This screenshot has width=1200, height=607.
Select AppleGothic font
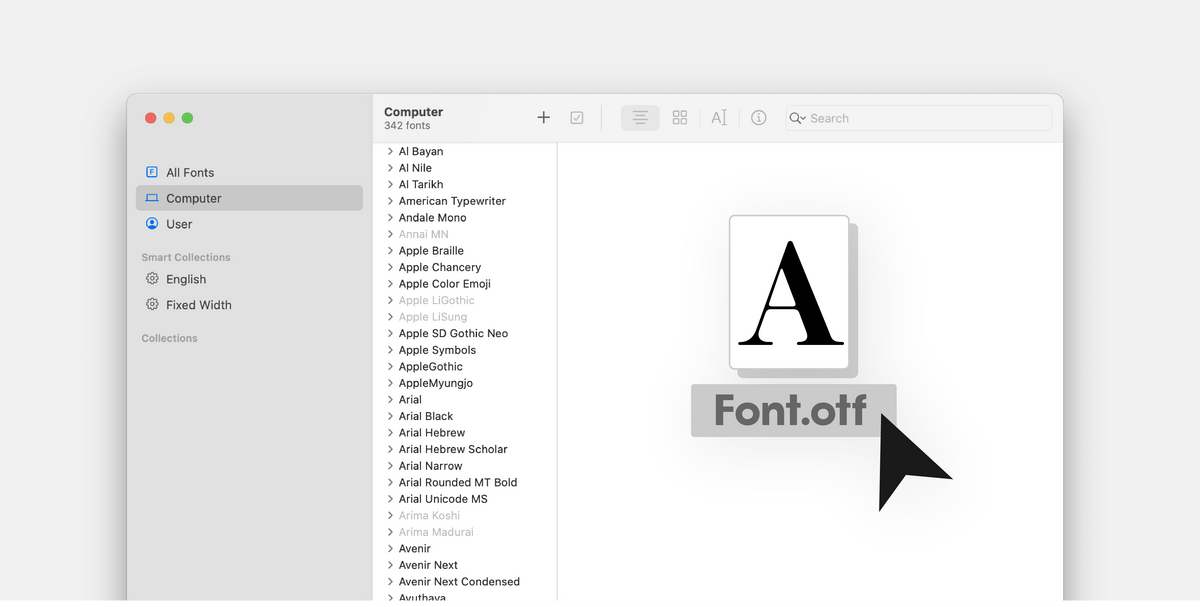coord(431,366)
